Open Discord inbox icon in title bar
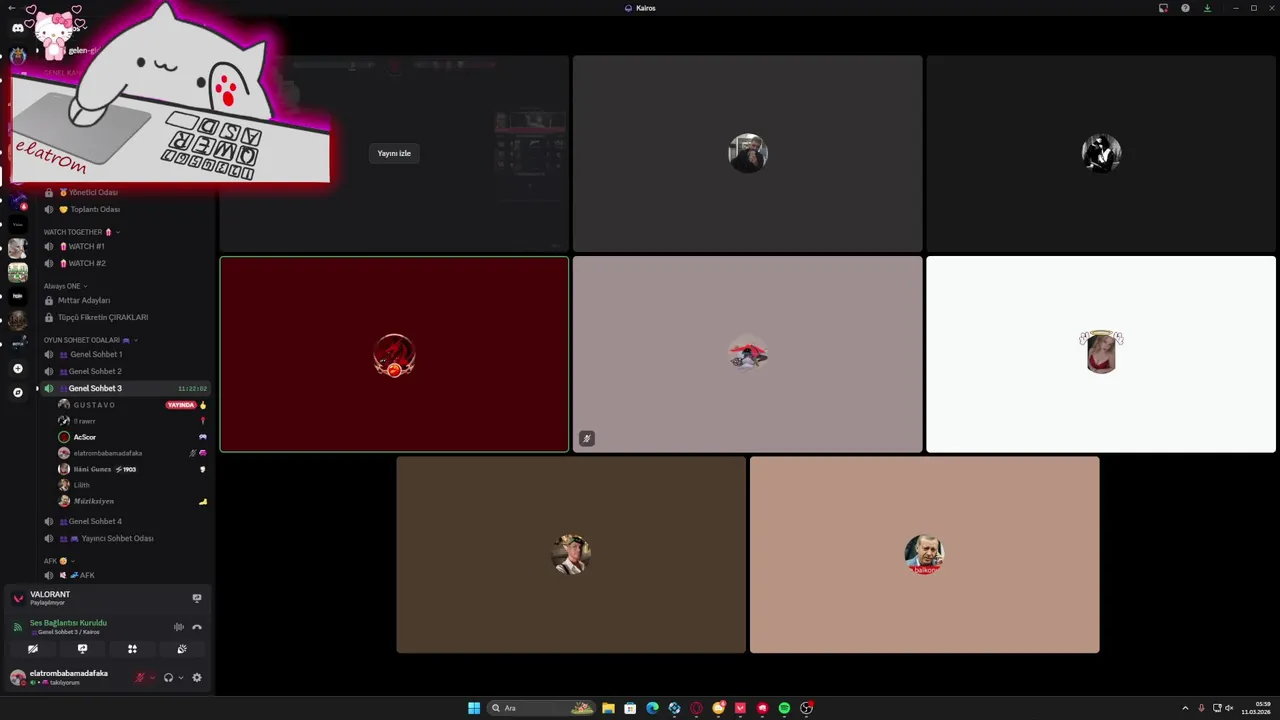 pyautogui.click(x=1163, y=8)
